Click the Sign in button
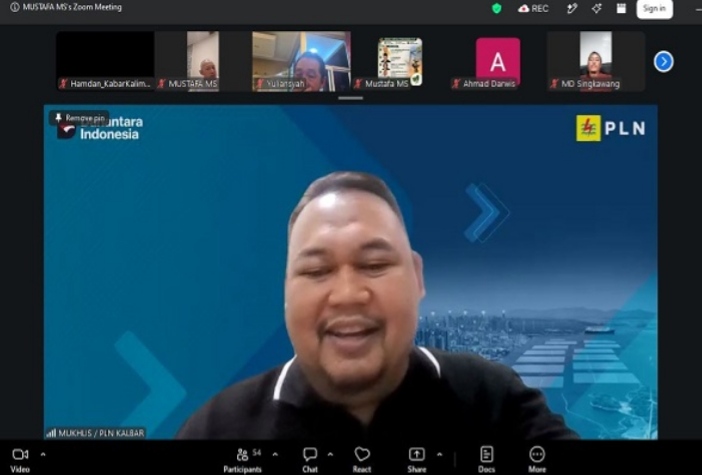Screen dimensions: 702x475 click(654, 9)
